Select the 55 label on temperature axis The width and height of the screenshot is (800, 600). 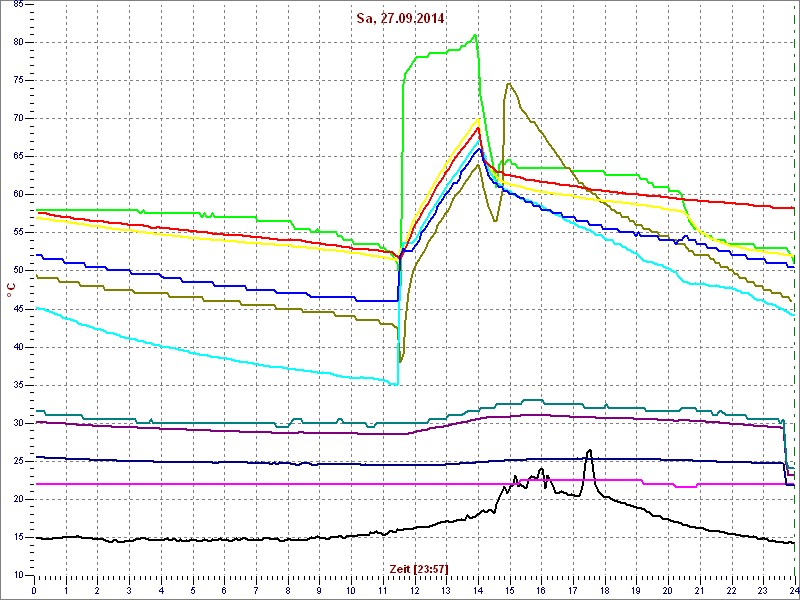(x=17, y=233)
